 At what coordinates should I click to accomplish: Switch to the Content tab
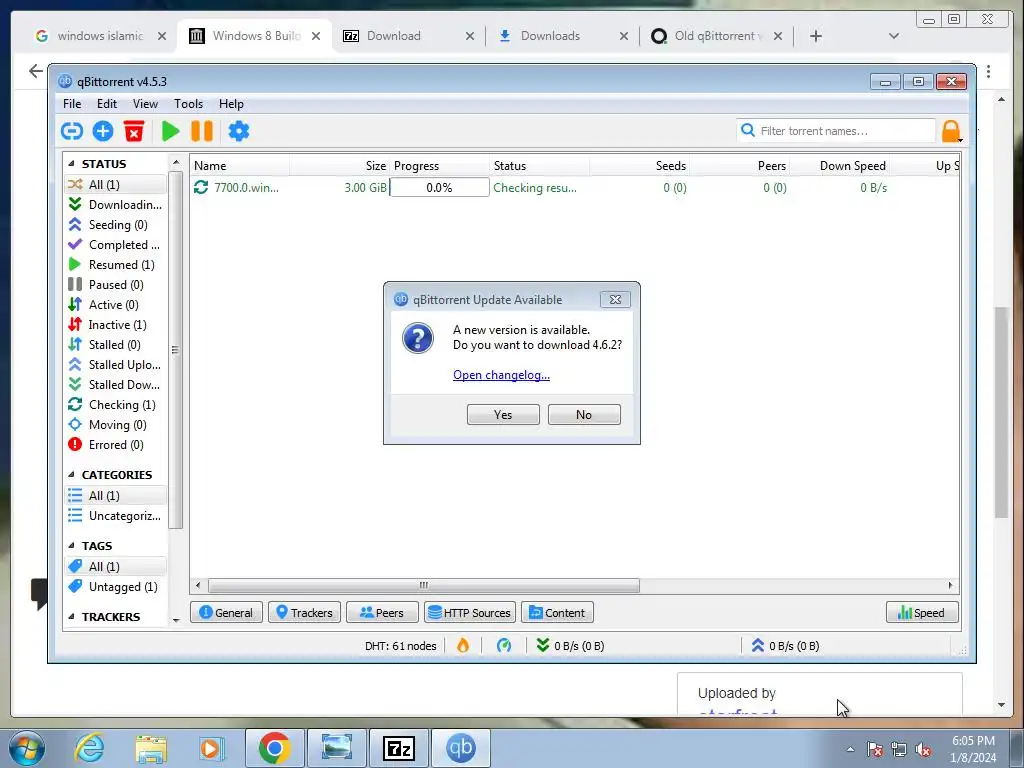[557, 613]
